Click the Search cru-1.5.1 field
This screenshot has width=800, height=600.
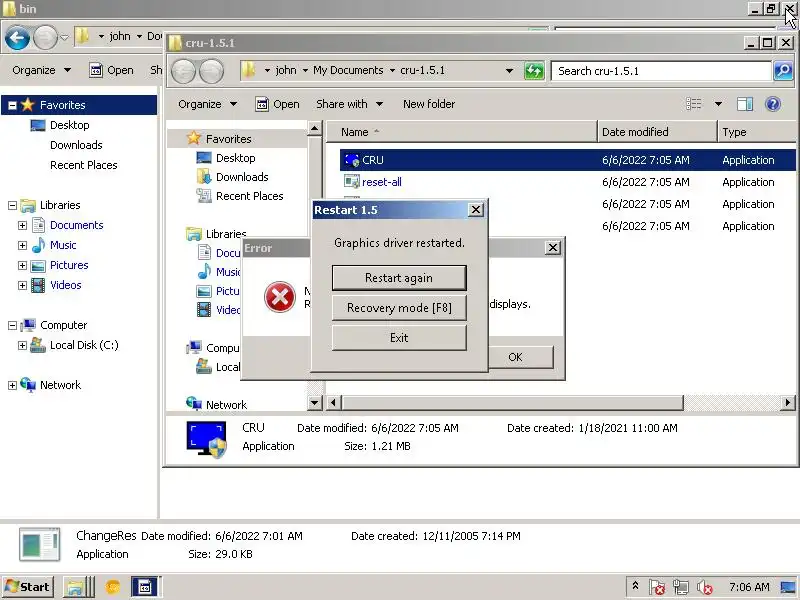(661, 71)
